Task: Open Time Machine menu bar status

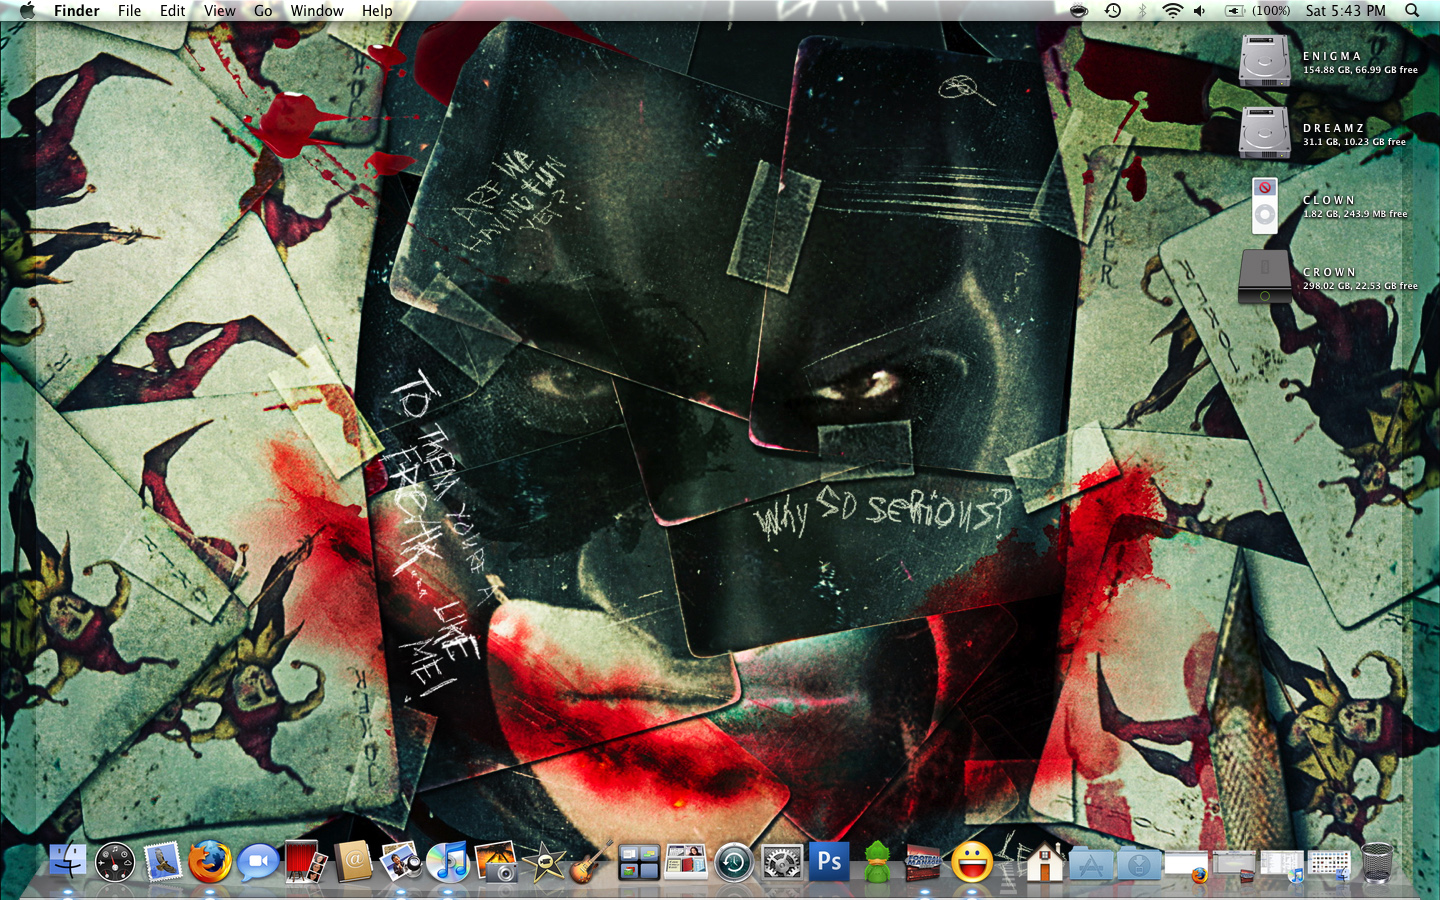Action: click(1113, 10)
